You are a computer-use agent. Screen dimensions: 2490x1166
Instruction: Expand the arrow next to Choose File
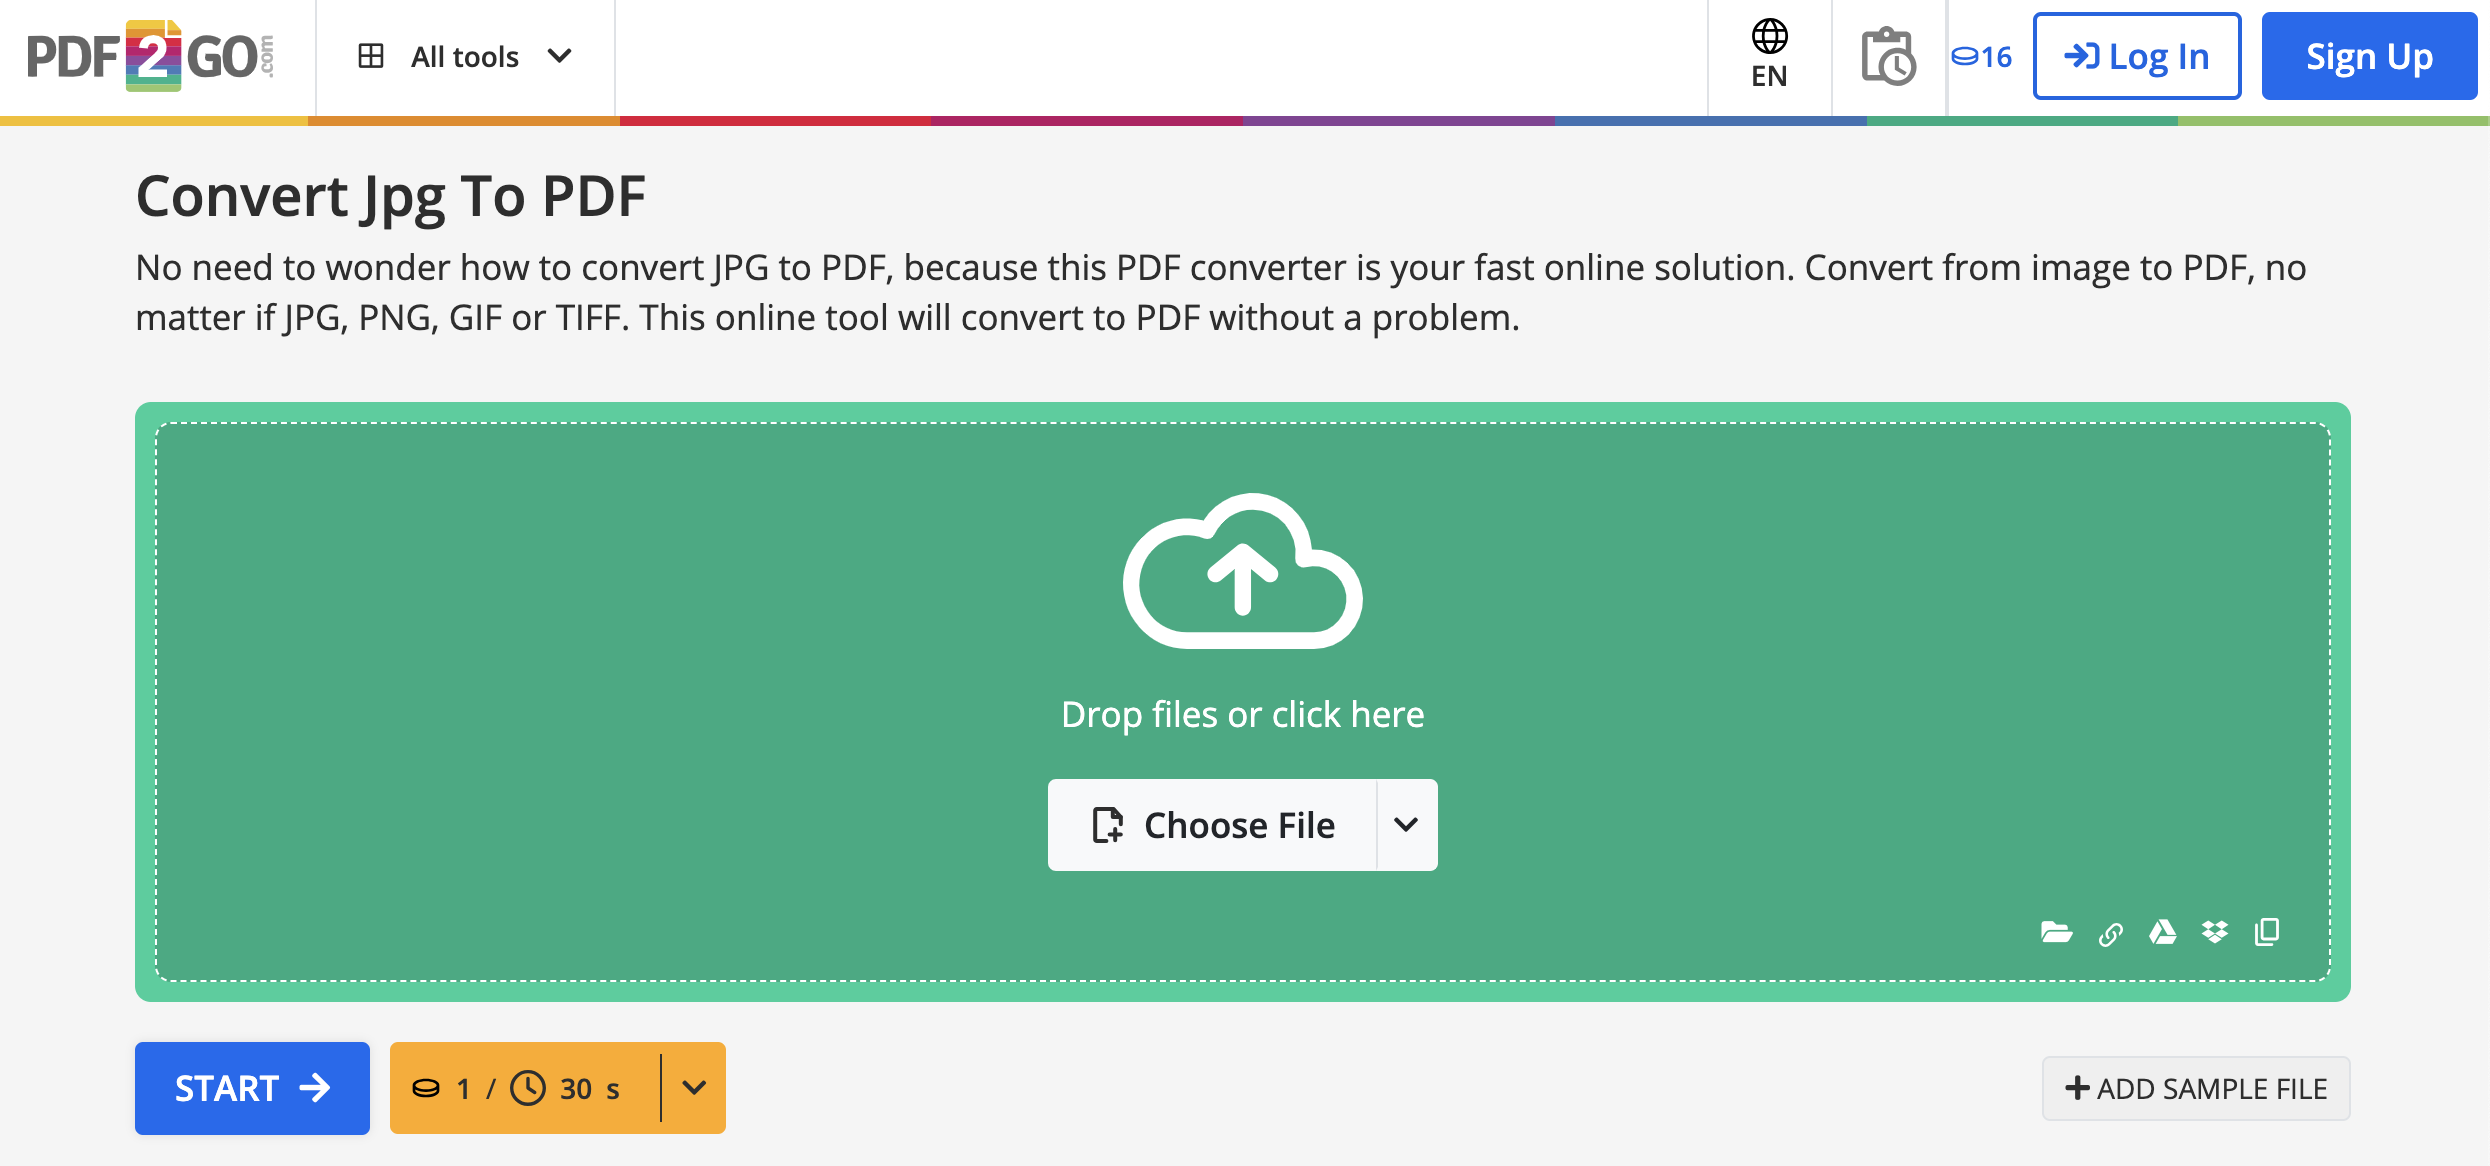1406,825
